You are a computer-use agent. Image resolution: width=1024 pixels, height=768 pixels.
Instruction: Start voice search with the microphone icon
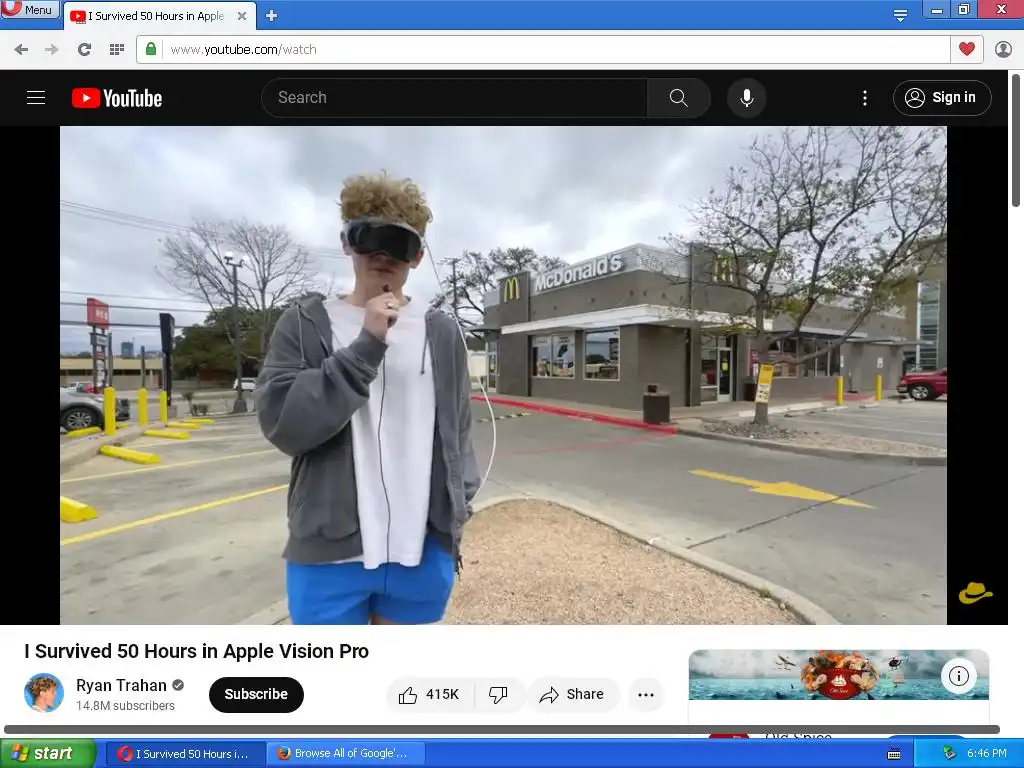(746, 98)
